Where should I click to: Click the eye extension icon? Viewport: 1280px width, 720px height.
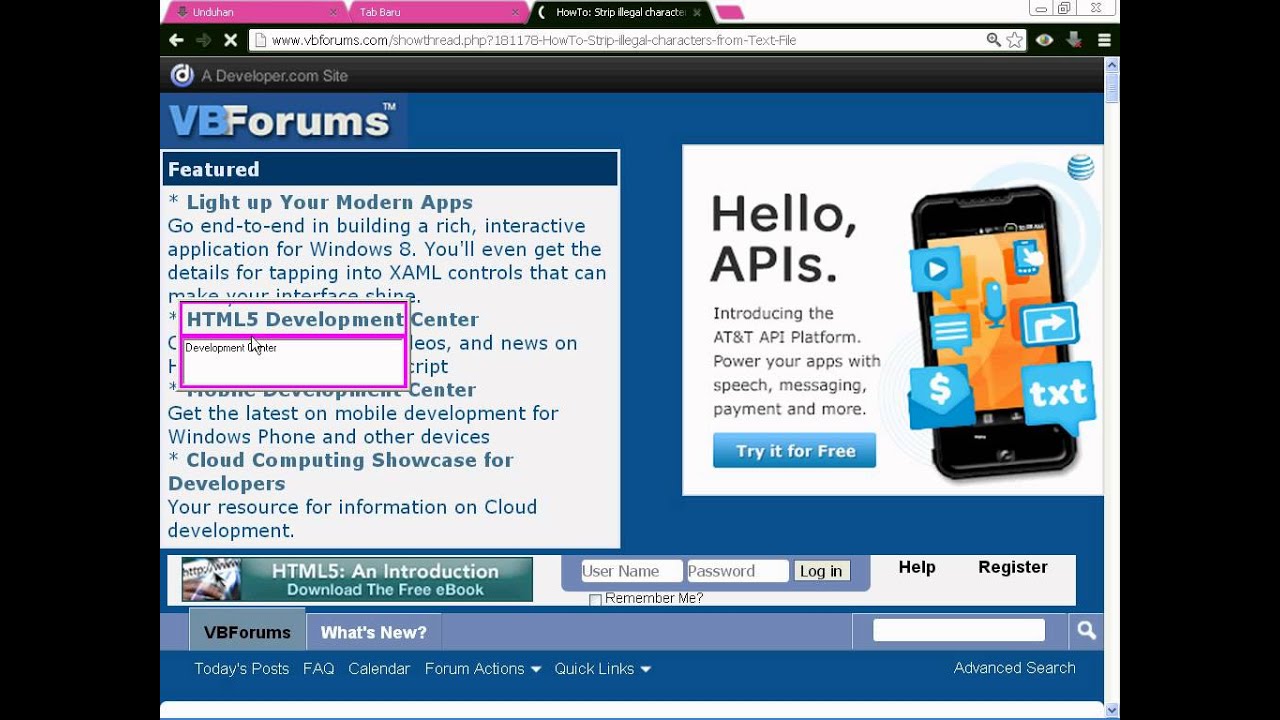(1045, 40)
